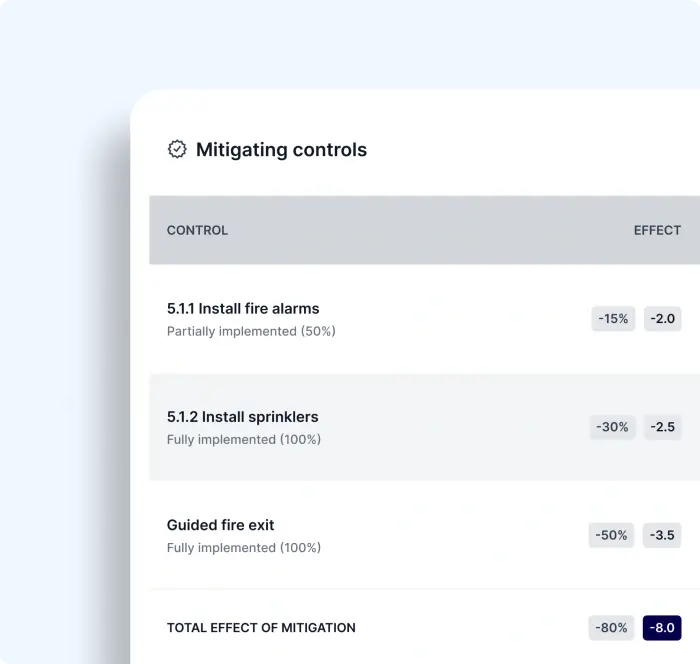700x664 pixels.
Task: Open the 5.1.2 Install sprinklers control
Action: (x=242, y=417)
